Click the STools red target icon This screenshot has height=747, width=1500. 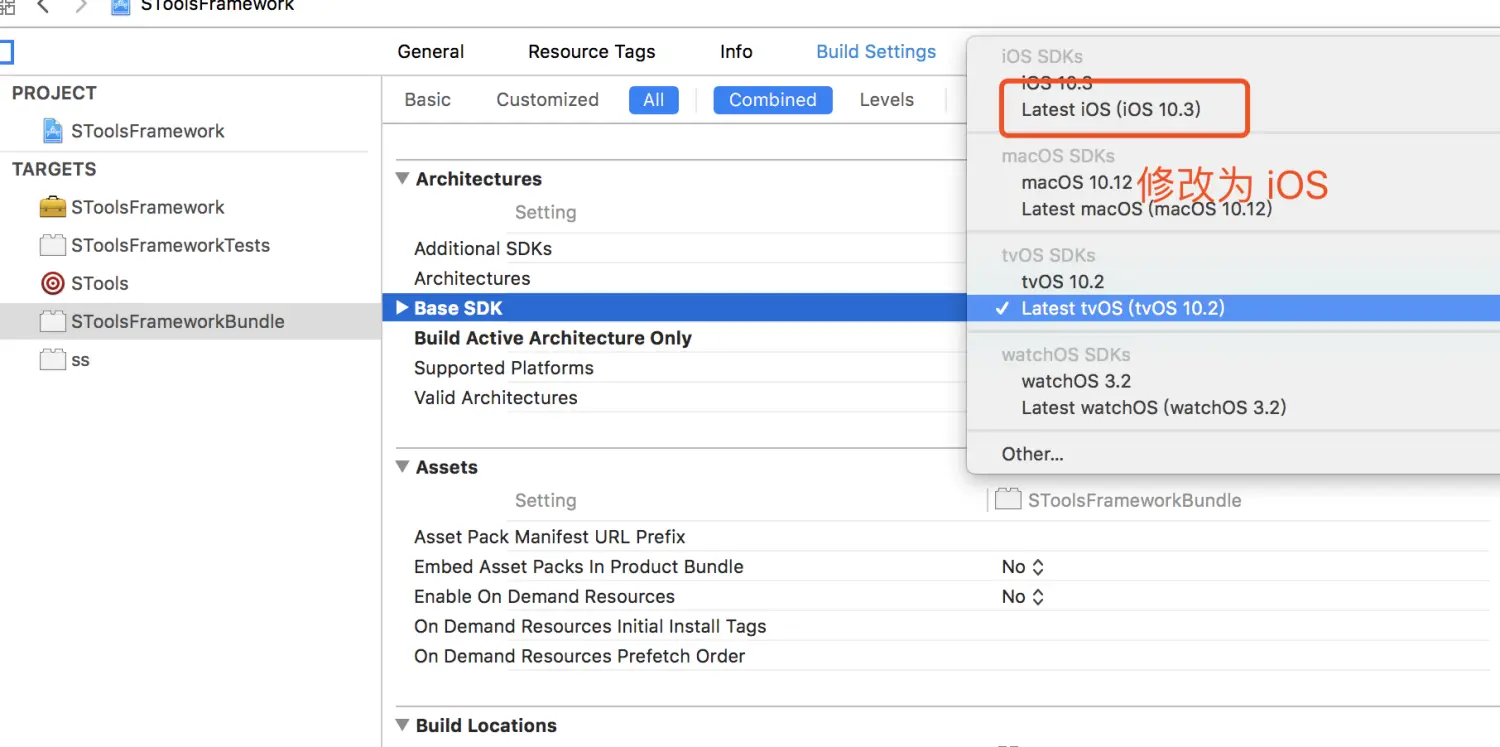tap(53, 283)
